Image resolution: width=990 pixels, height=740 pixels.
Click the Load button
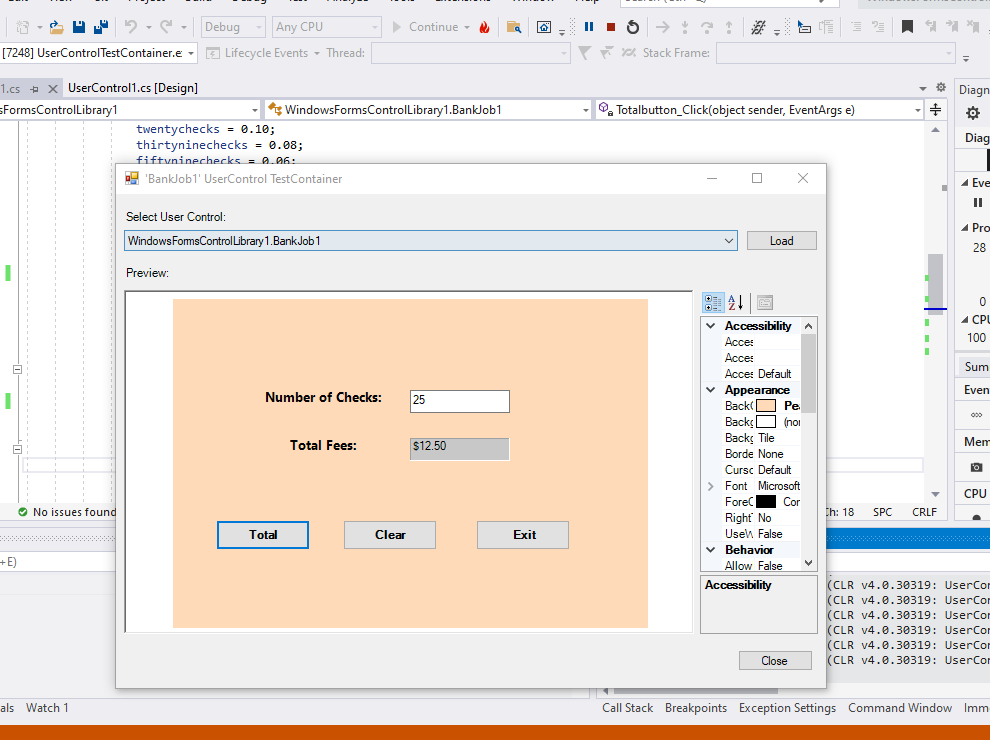782,241
